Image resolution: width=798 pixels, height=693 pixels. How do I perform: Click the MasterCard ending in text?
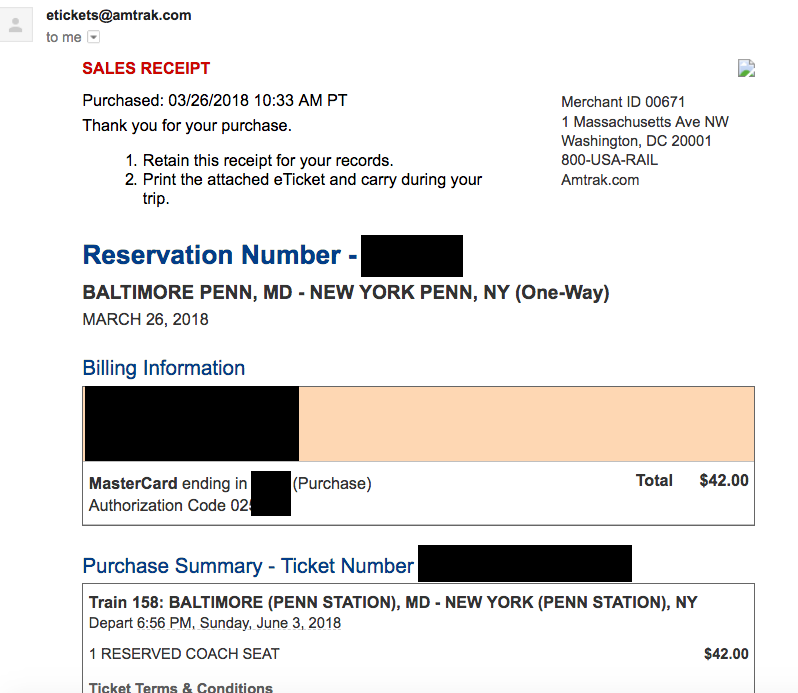[168, 483]
